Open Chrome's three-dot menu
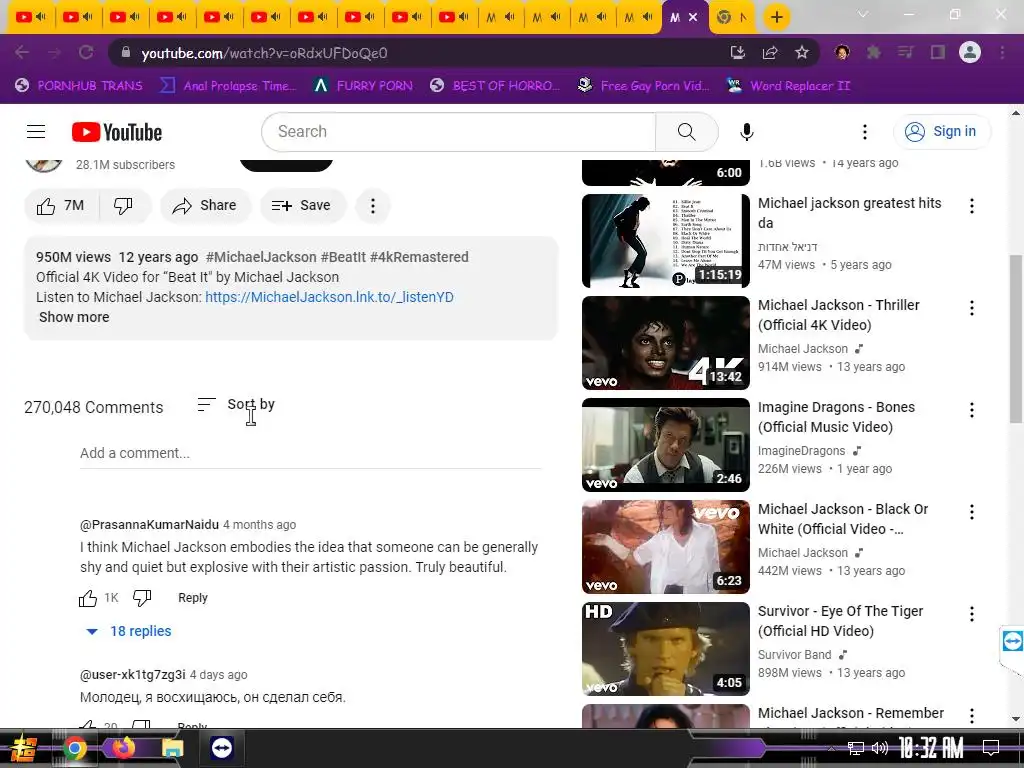 pos(1002,52)
